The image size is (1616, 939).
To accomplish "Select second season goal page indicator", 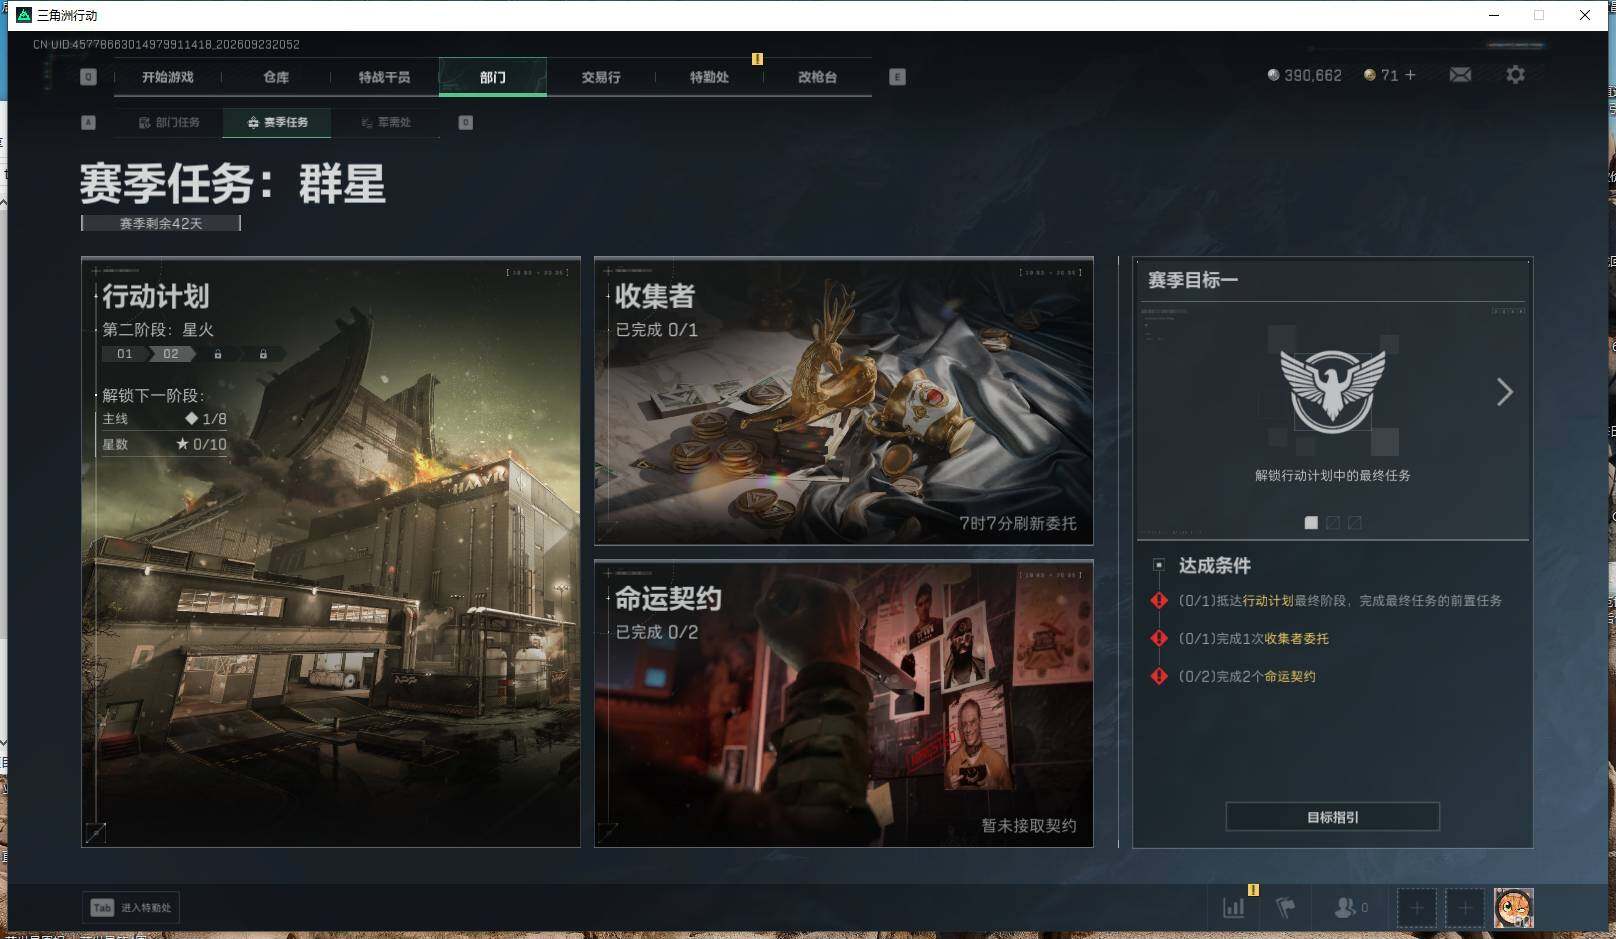I will [1333, 523].
